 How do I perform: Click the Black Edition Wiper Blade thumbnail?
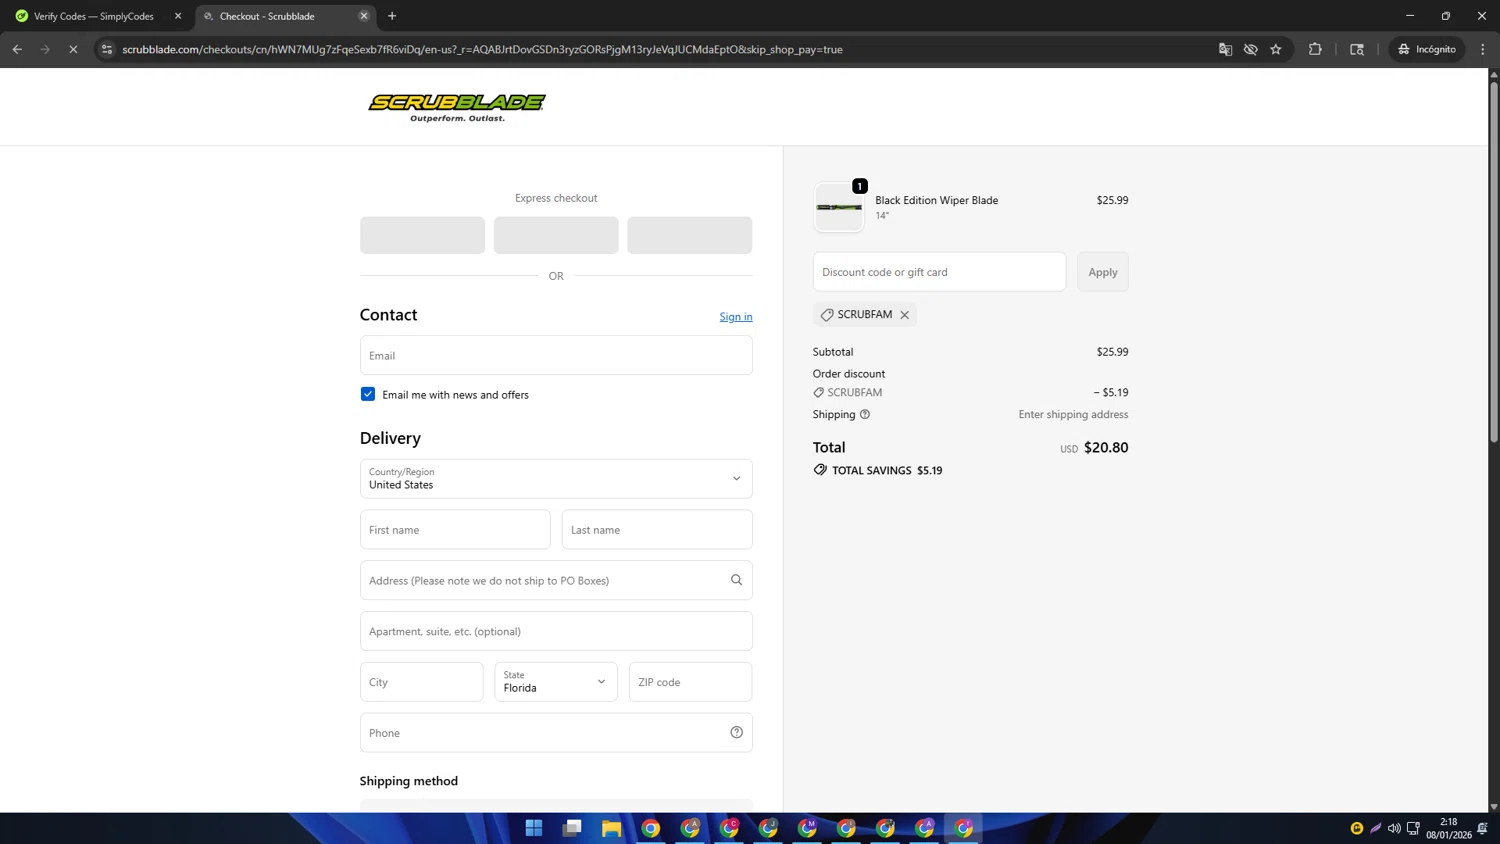(839, 207)
